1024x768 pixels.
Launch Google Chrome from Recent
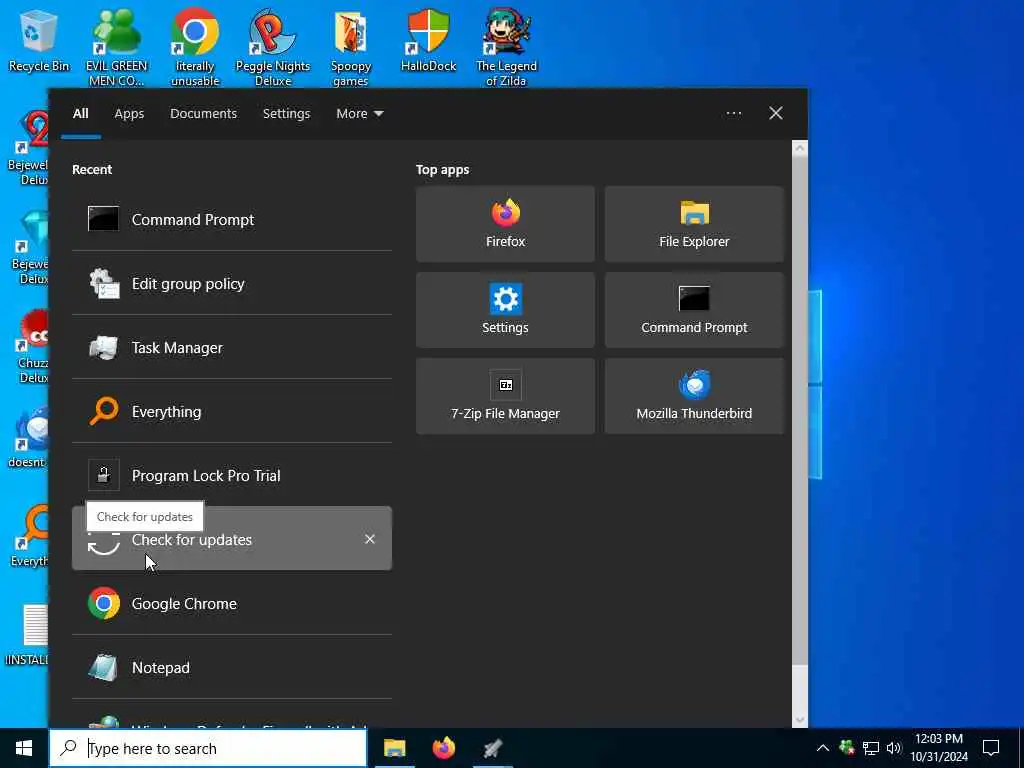pyautogui.click(x=232, y=603)
